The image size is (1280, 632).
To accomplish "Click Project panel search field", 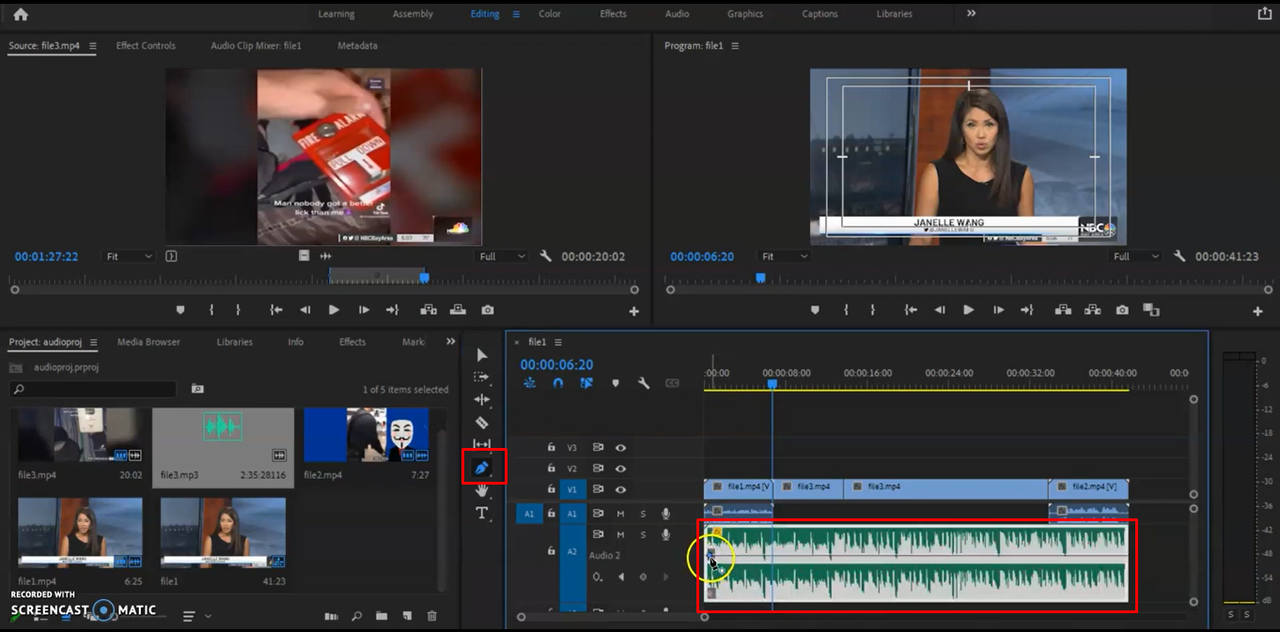I will pos(93,389).
